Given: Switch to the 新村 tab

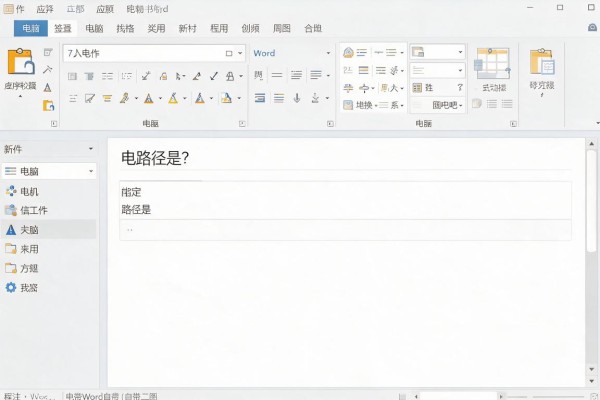Looking at the screenshot, I should pyautogui.click(x=188, y=28).
